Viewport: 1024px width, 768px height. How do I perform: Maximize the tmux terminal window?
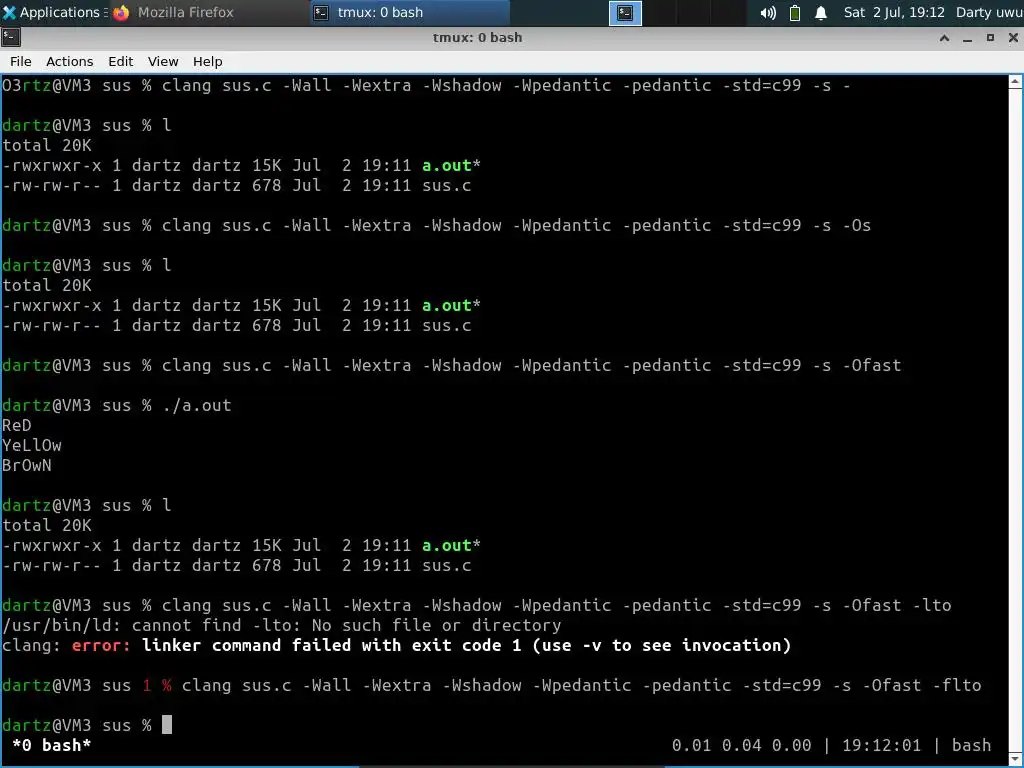(x=990, y=38)
